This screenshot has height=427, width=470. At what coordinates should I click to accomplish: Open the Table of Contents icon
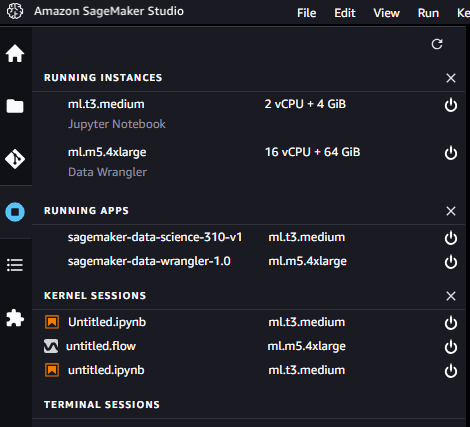(15, 265)
